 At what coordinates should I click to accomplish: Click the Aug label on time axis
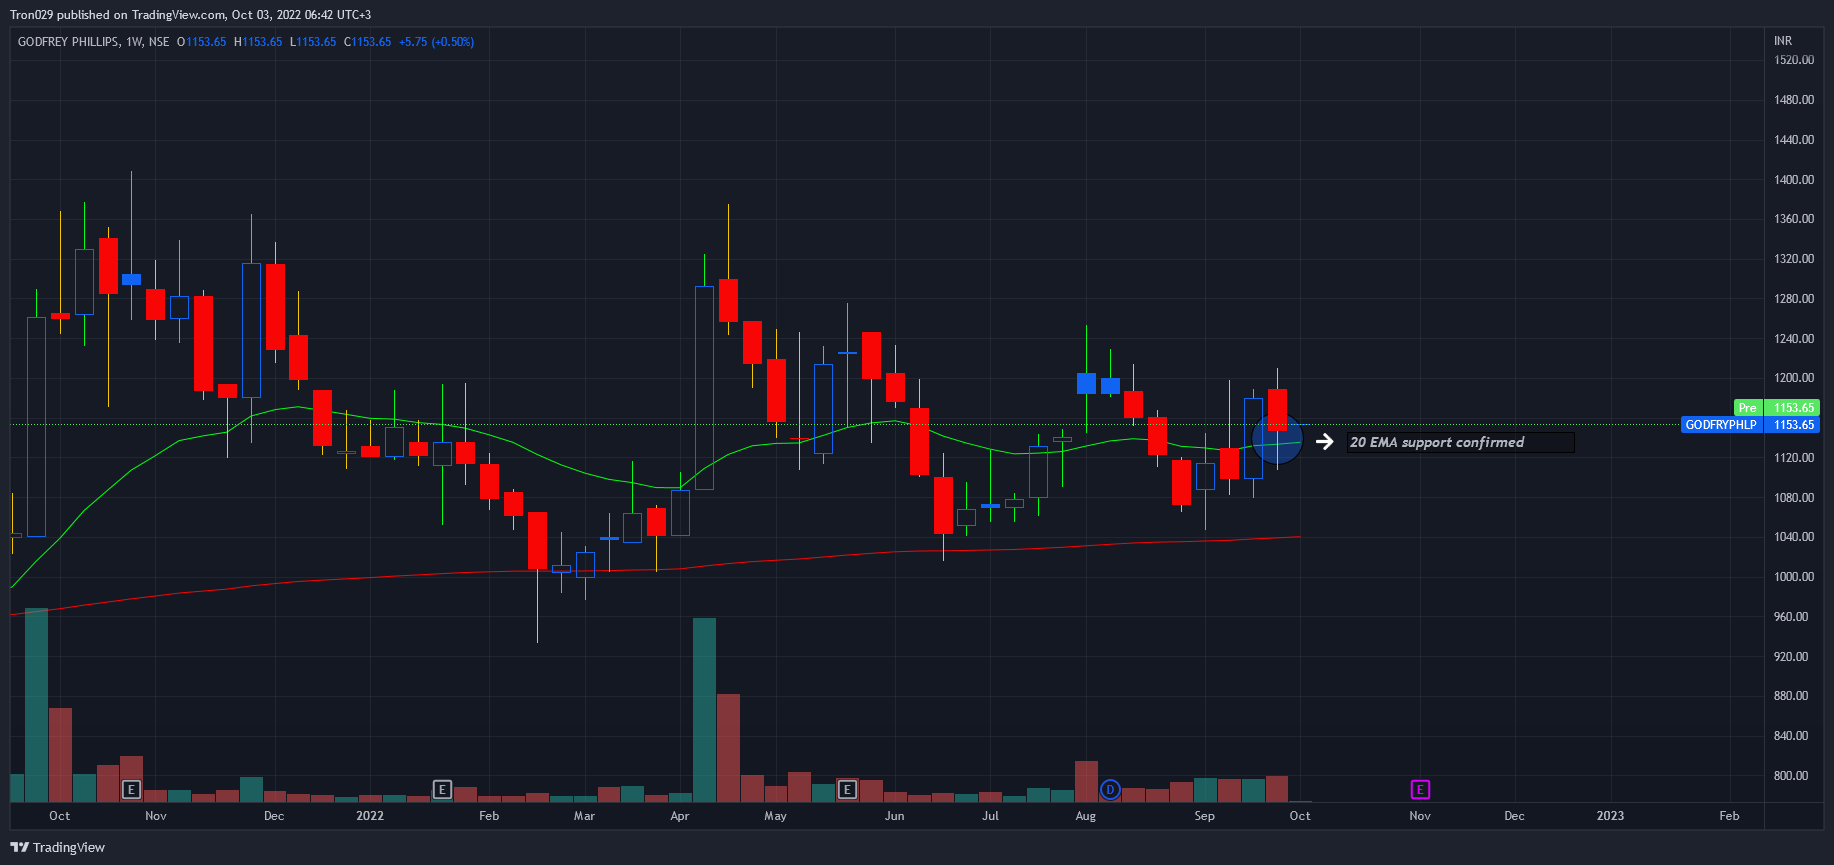click(1086, 816)
